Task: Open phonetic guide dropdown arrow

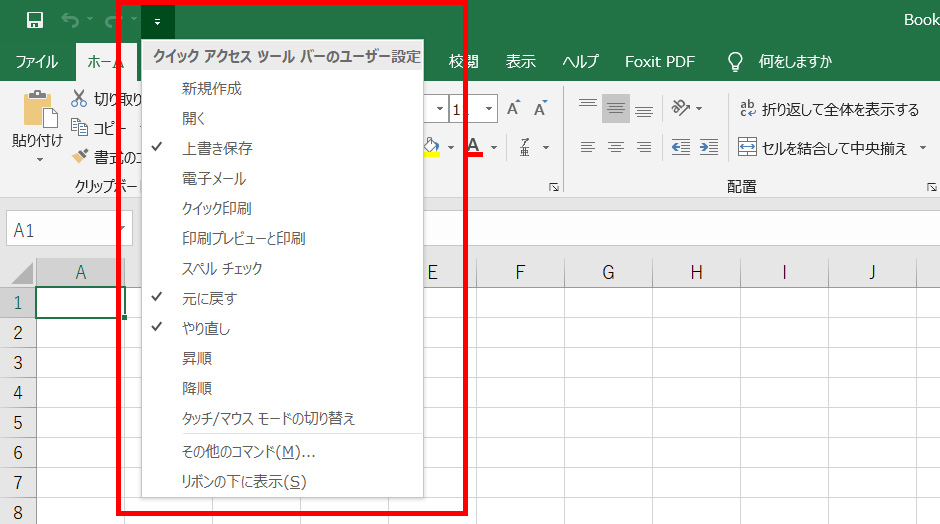Action: click(546, 147)
